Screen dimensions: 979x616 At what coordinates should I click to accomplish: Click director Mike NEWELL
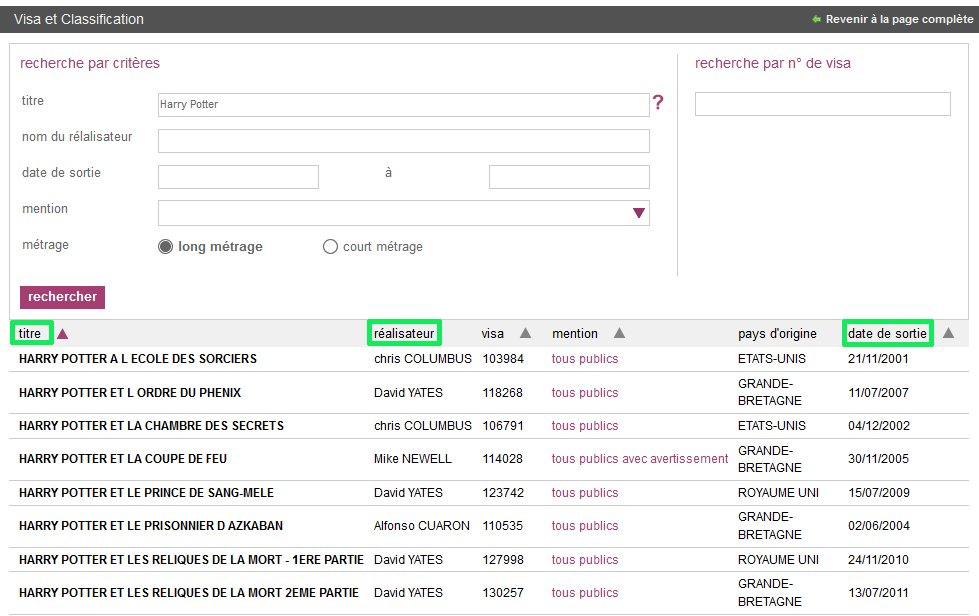[x=413, y=459]
